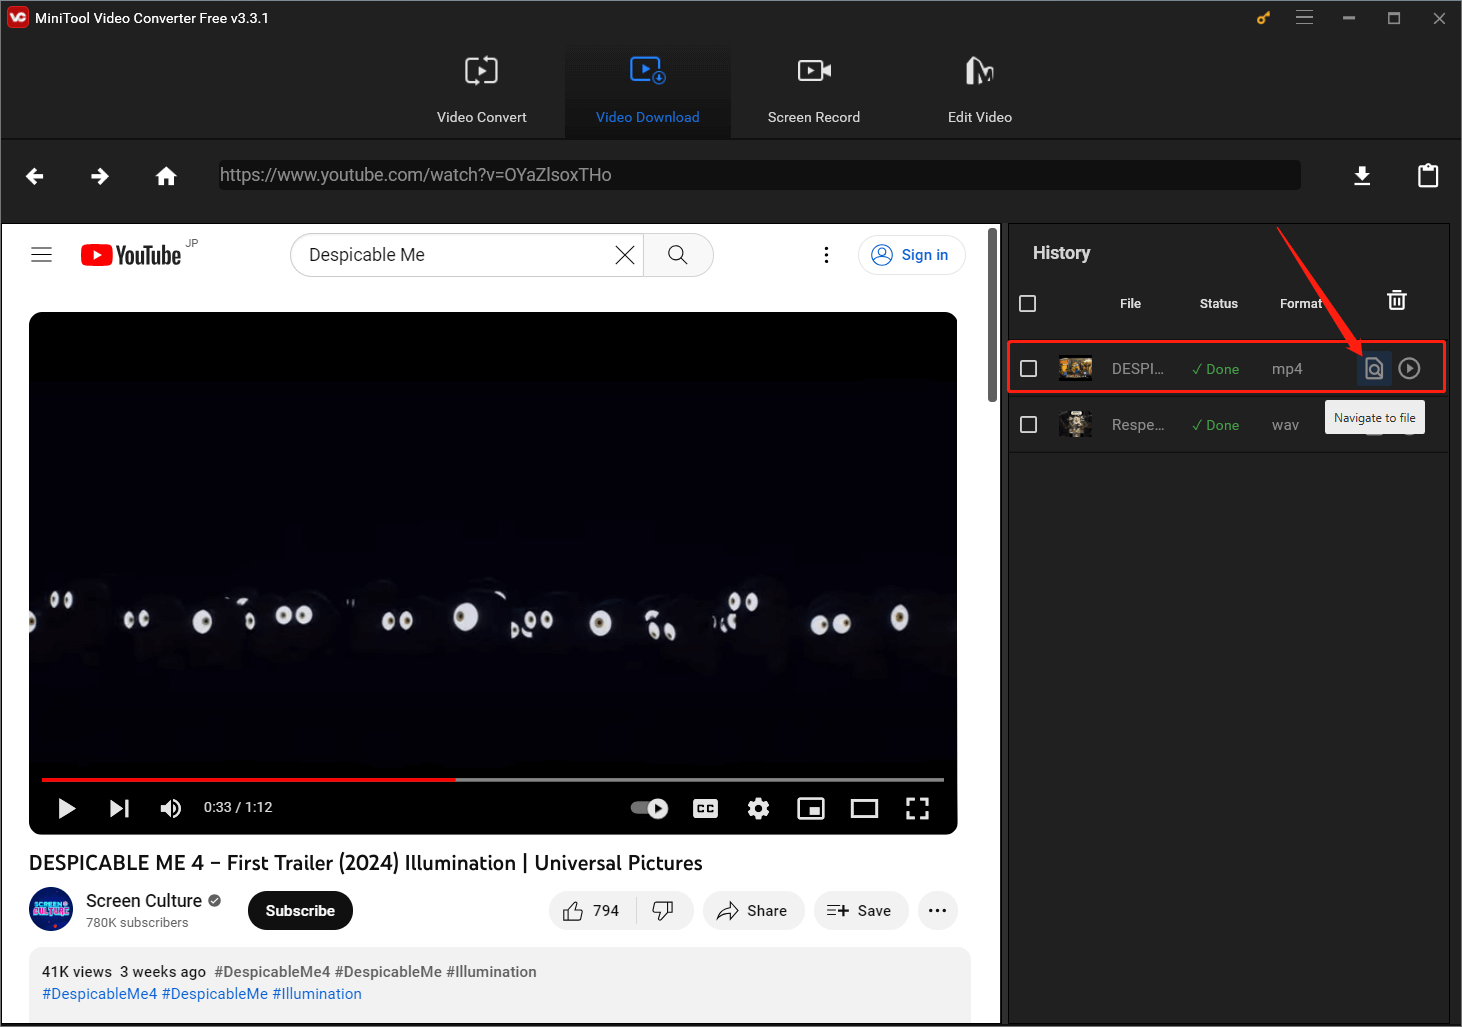Subscribe to Screen Culture channel
This screenshot has height=1027, width=1462.
(300, 910)
